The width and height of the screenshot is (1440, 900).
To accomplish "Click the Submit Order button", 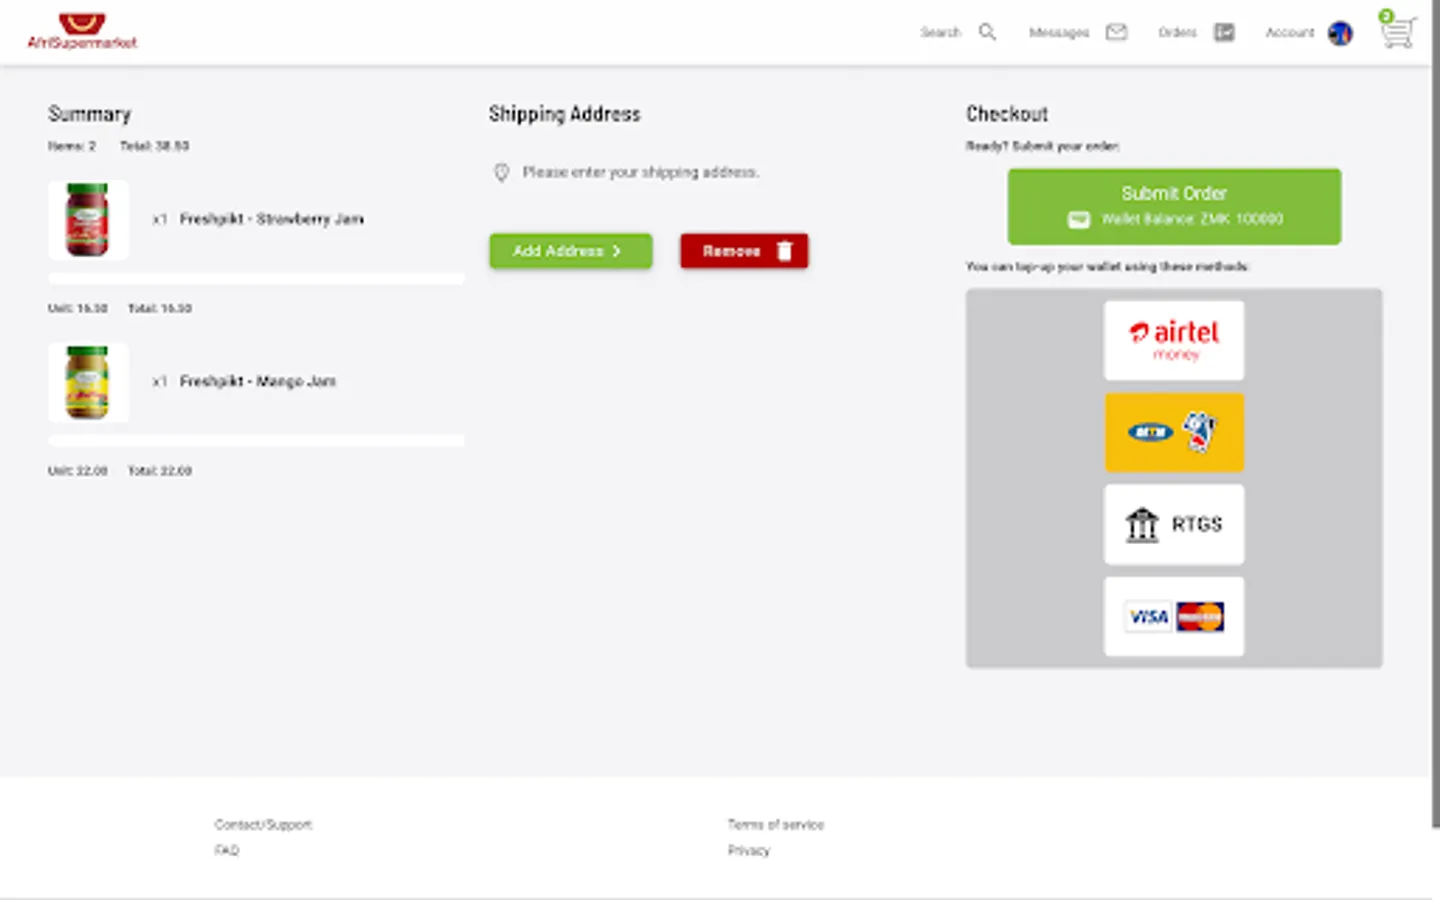I will pyautogui.click(x=1174, y=206).
